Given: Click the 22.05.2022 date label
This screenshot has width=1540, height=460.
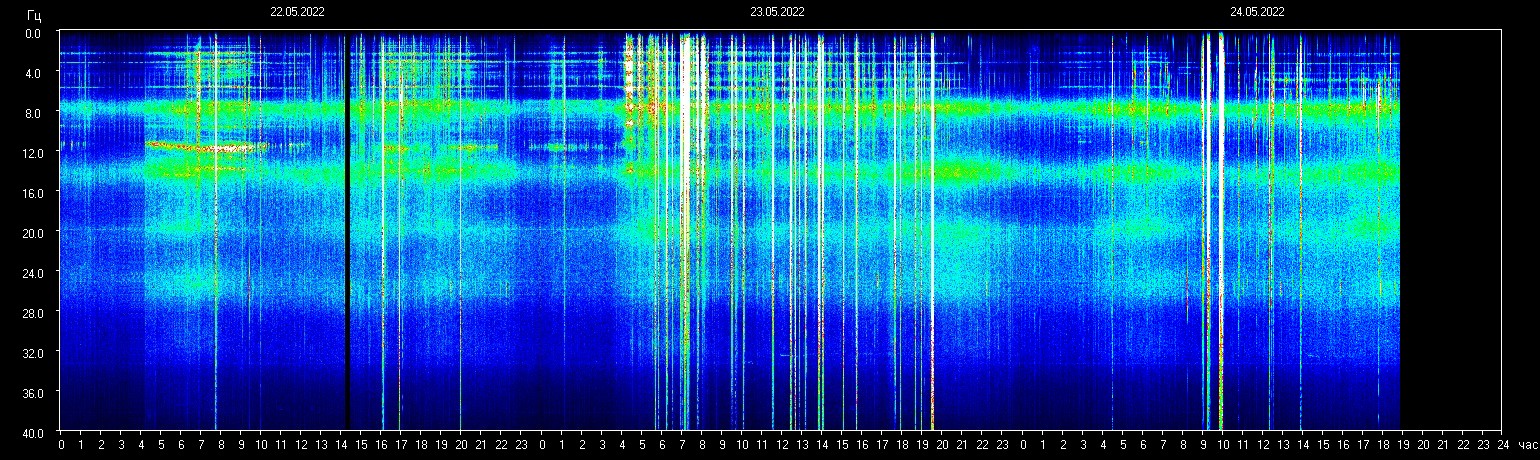Looking at the screenshot, I should pyautogui.click(x=297, y=12).
